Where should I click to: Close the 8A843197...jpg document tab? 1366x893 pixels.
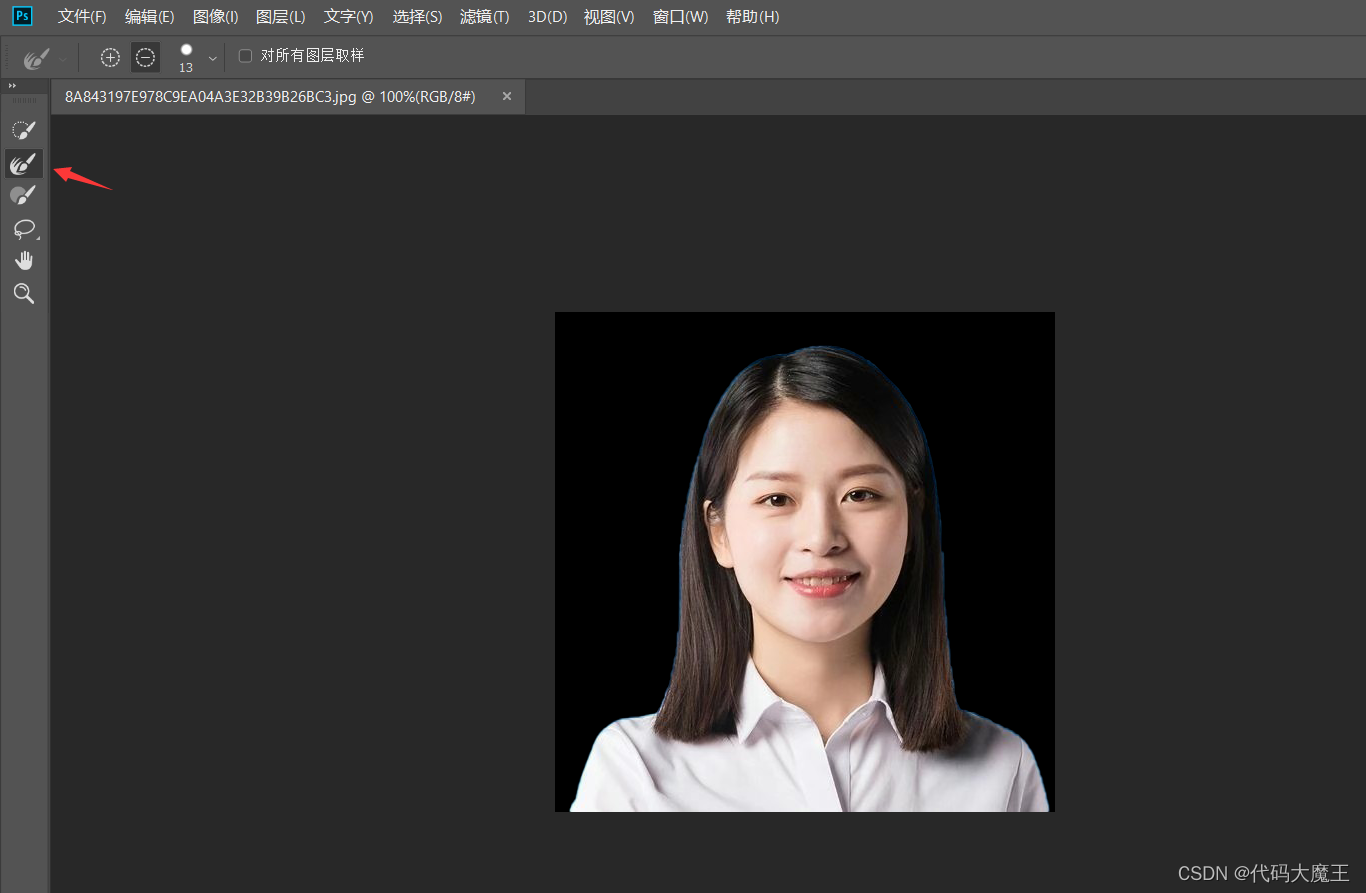[507, 96]
